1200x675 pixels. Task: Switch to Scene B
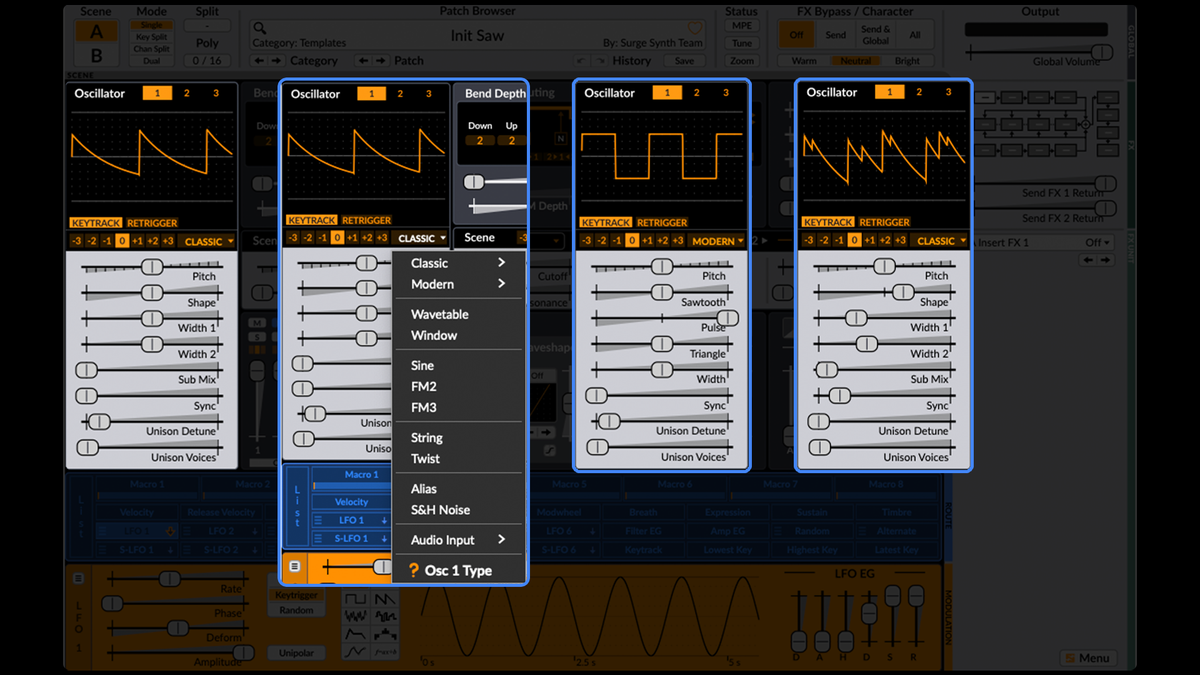coord(95,56)
